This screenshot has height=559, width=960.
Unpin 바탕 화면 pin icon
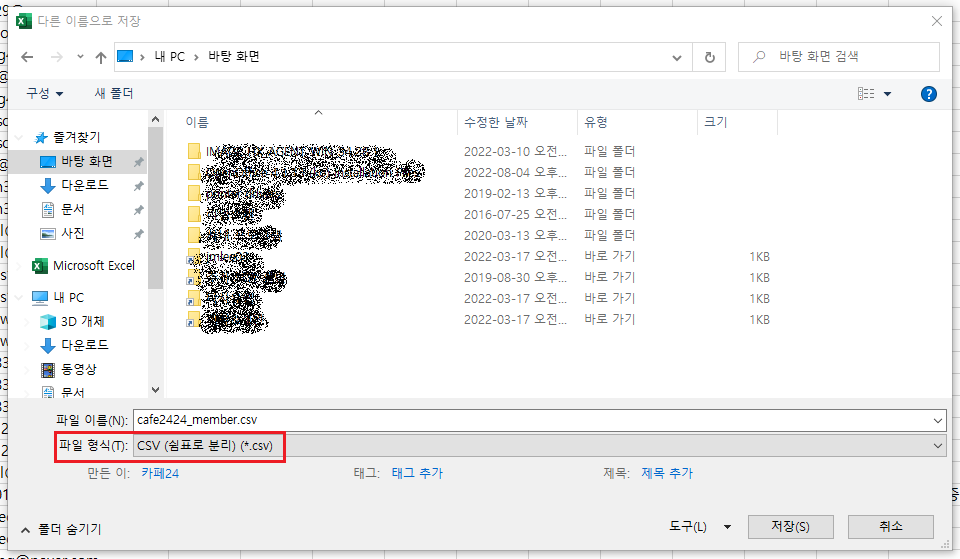[138, 162]
